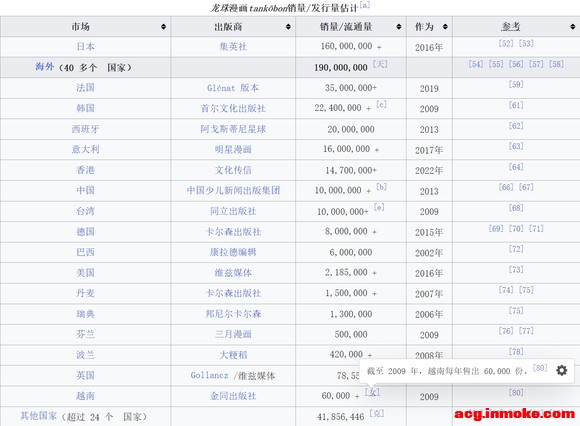Image resolution: width=580 pixels, height=426 pixels.
Task: Open footnote [c] beside 22,400,000
Action: (x=381, y=105)
